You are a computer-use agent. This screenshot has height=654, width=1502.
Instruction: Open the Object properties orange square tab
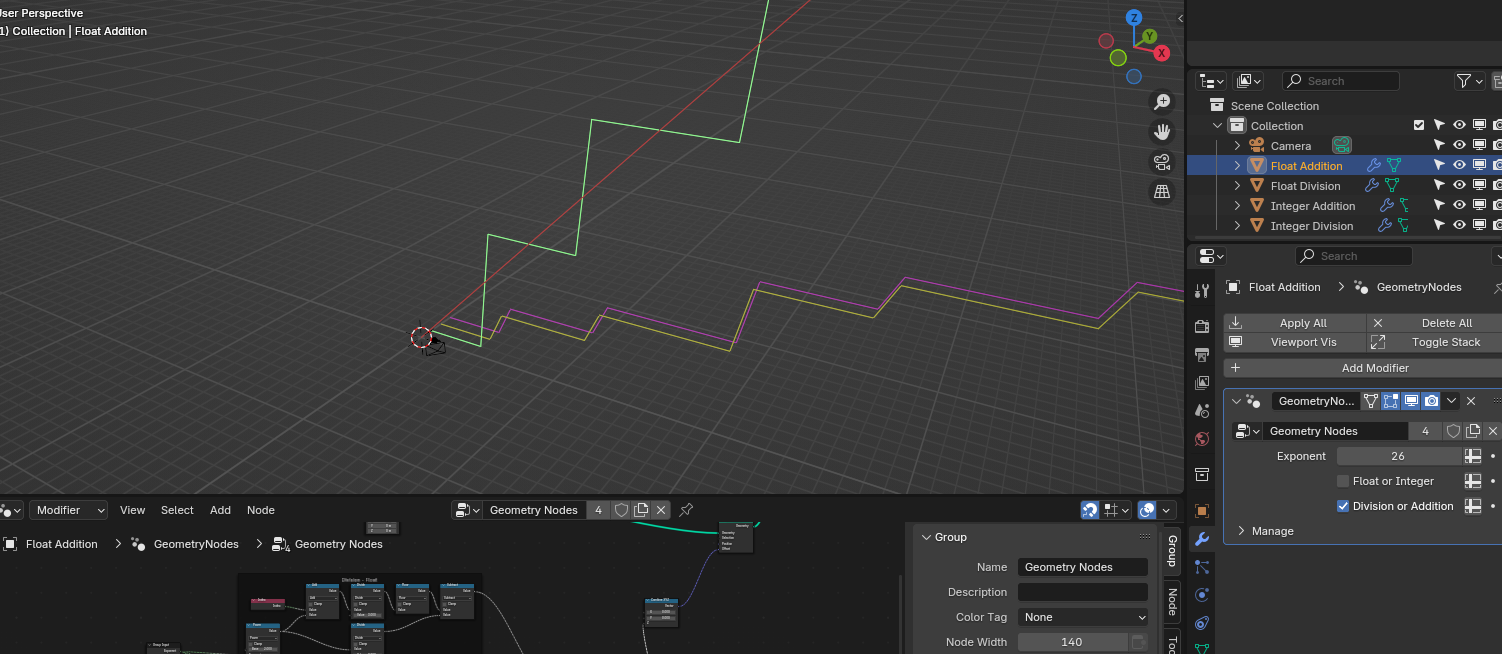(x=1202, y=511)
